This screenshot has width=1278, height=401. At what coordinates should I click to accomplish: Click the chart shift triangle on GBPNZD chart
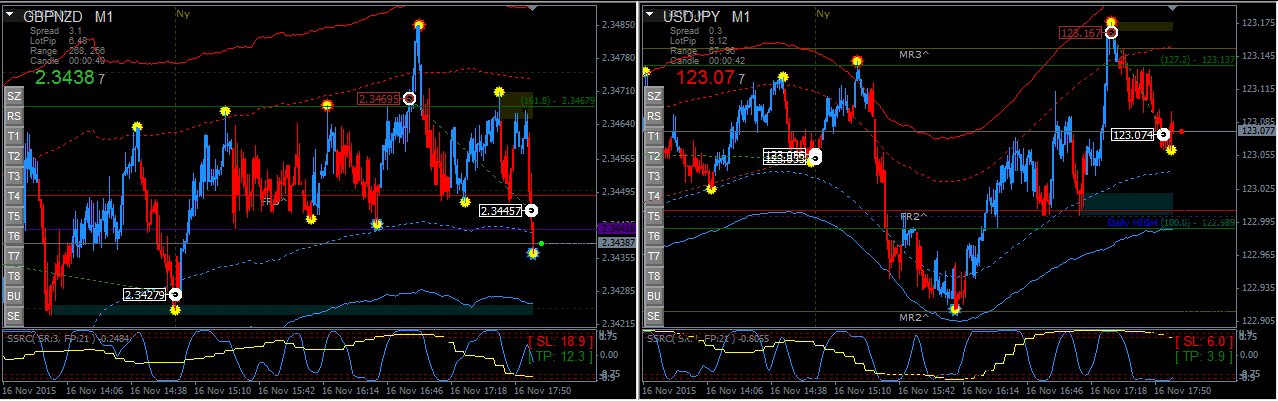[x=531, y=7]
